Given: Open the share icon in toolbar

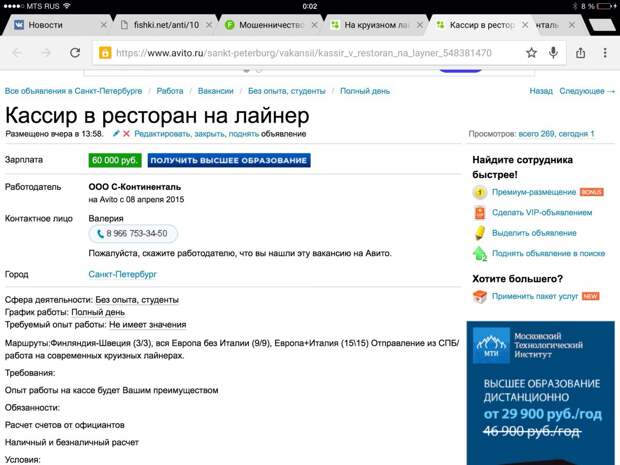Looking at the screenshot, I should click(580, 53).
